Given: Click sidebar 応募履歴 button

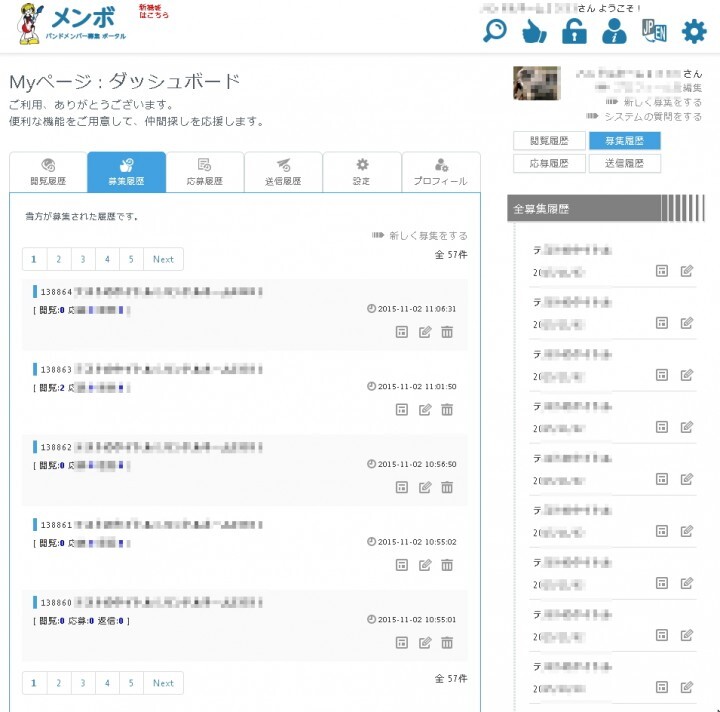Looking at the screenshot, I should coord(549,163).
